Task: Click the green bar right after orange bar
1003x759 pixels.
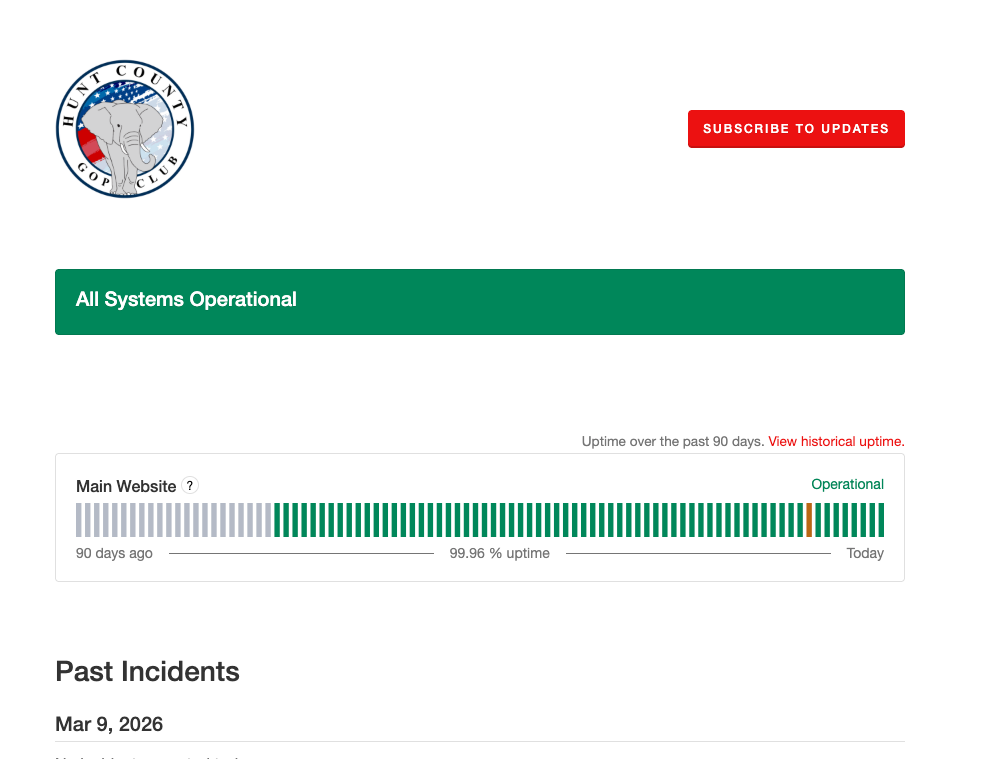Action: click(818, 520)
